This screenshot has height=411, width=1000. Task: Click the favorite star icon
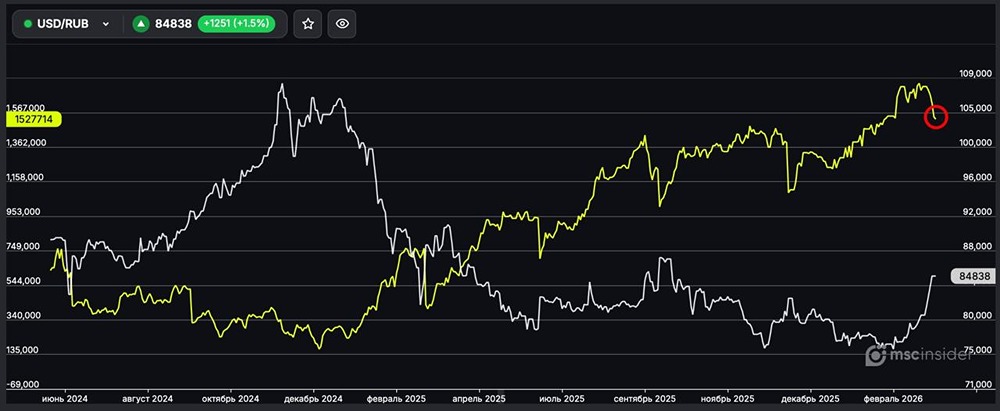click(x=308, y=24)
